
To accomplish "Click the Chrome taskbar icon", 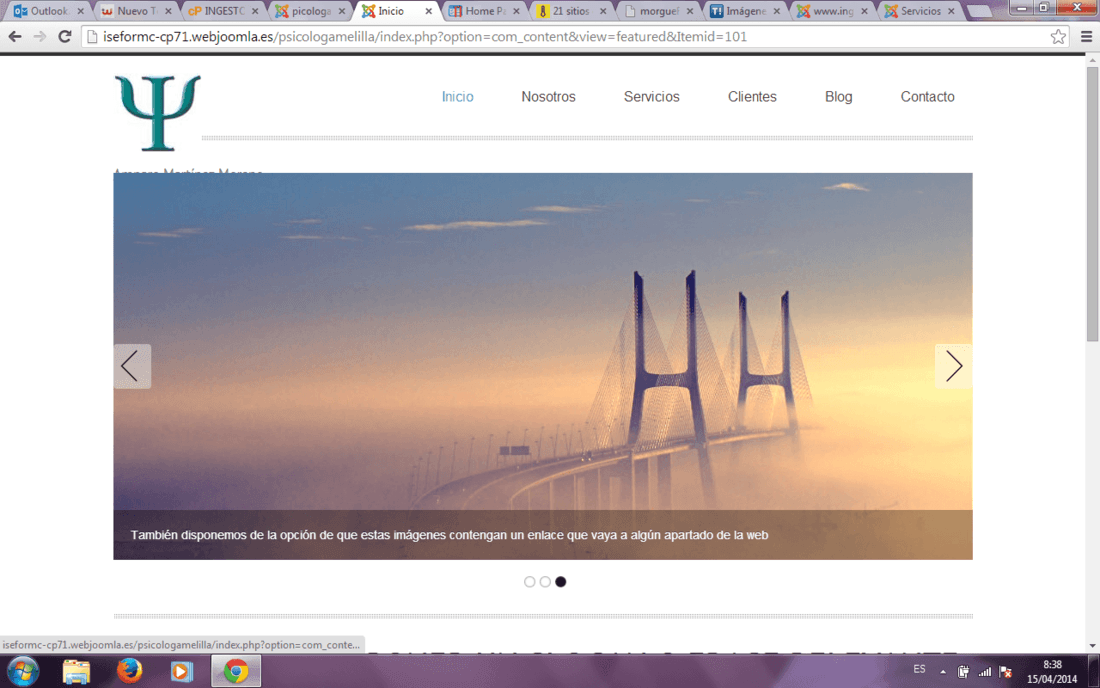I will (236, 671).
